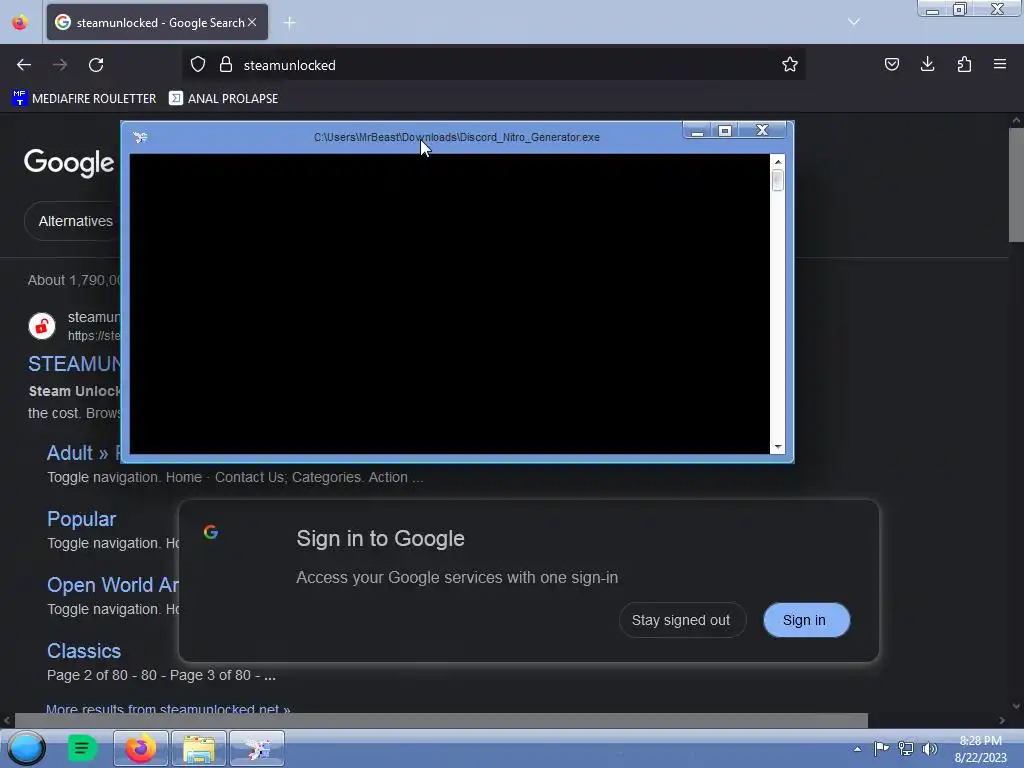Click the Firefox back arrow
Screen dimensions: 1024x768
pyautogui.click(x=24, y=65)
